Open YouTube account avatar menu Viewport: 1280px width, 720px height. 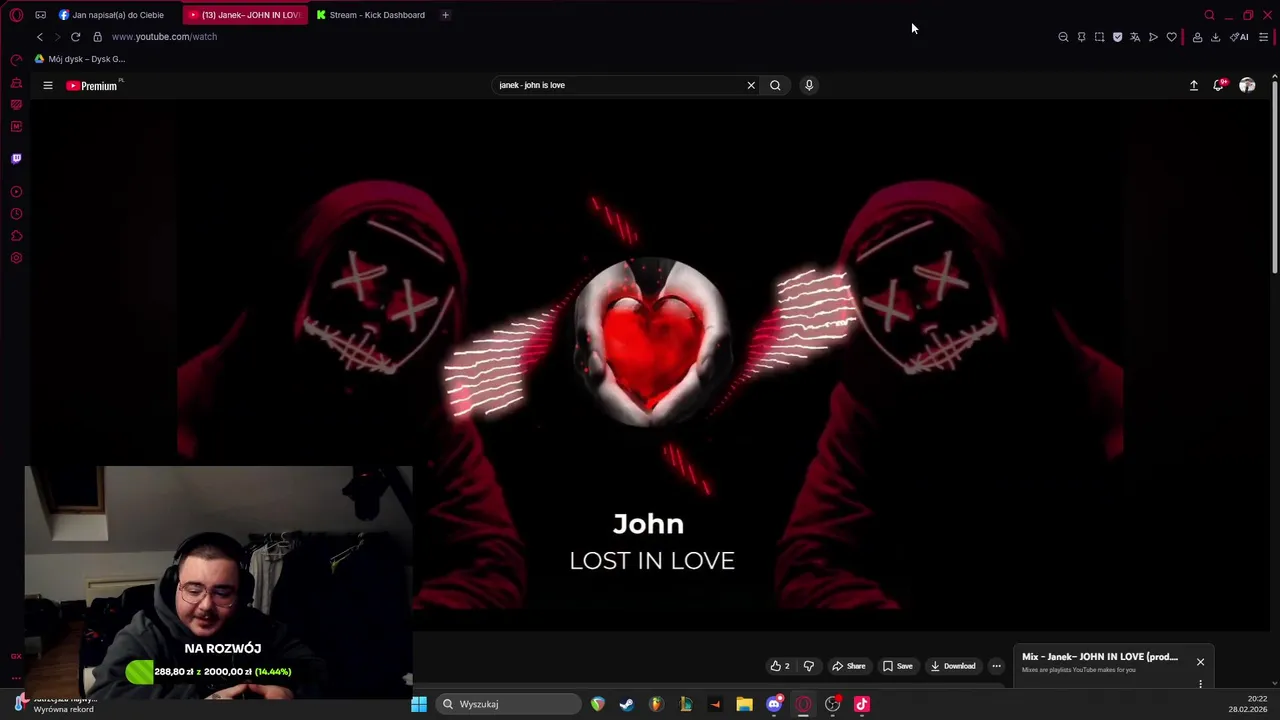pyautogui.click(x=1247, y=86)
